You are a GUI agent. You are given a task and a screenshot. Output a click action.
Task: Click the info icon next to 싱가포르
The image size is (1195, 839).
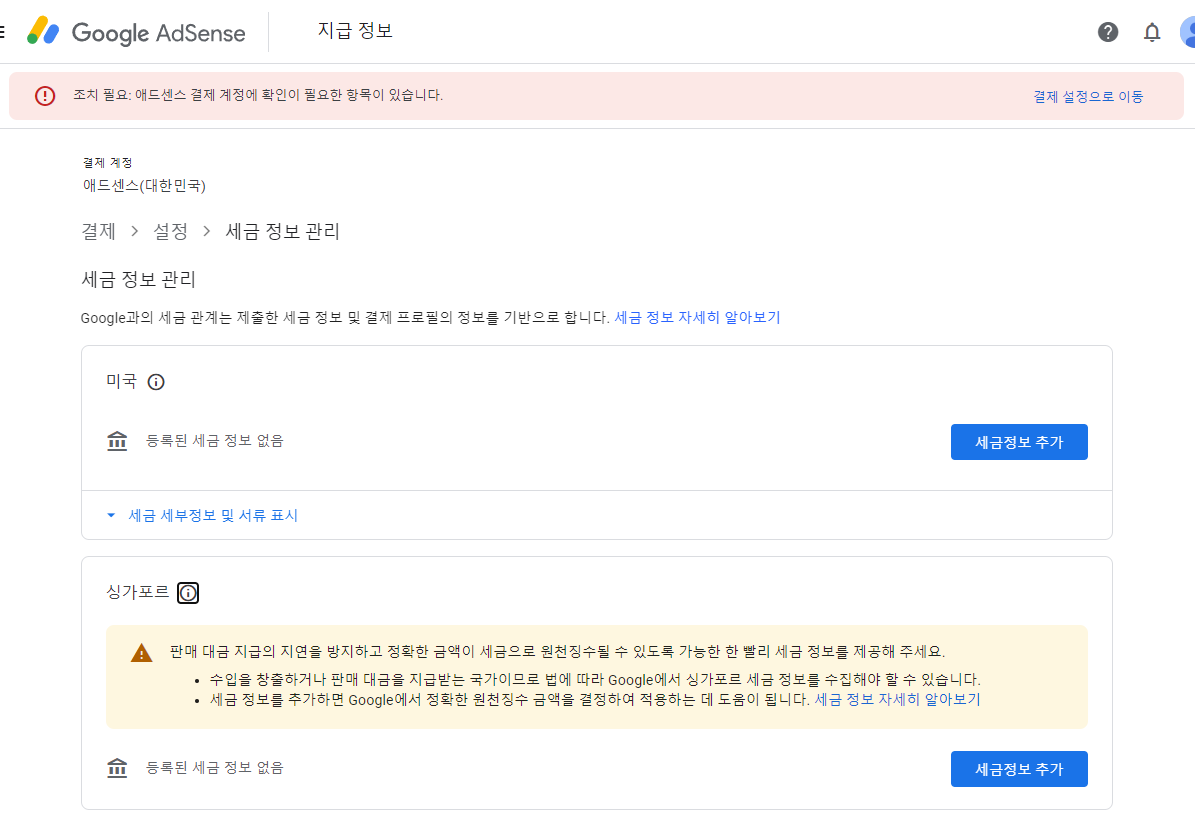[187, 593]
